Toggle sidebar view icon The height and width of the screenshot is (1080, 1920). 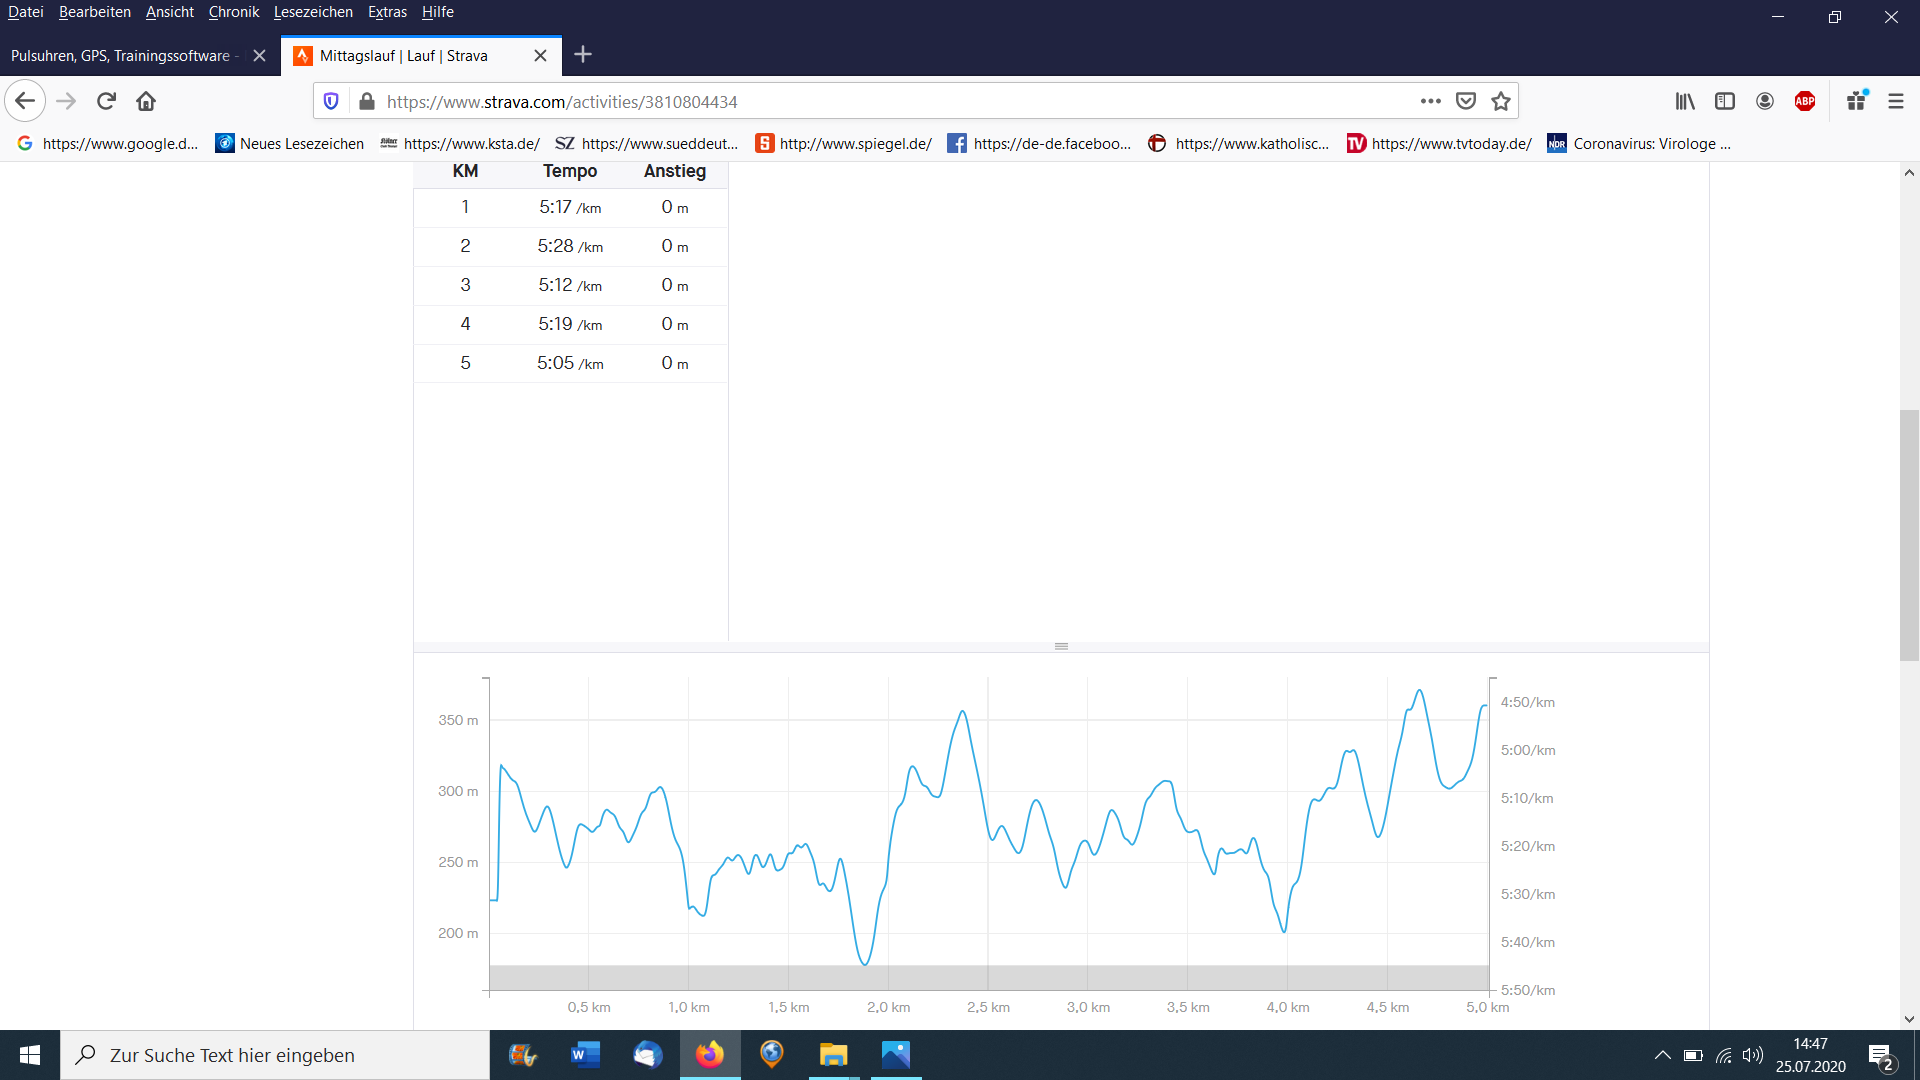(1725, 101)
